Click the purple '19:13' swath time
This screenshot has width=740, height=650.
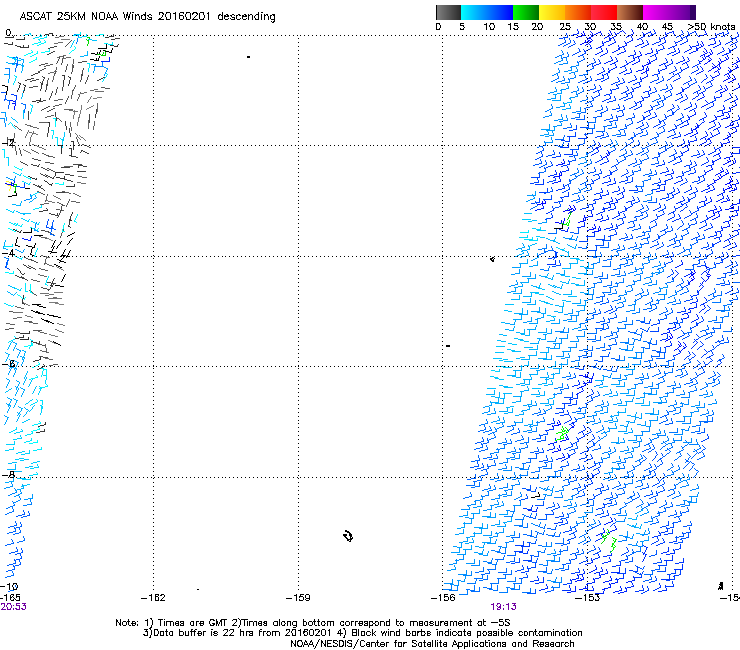(x=503, y=607)
